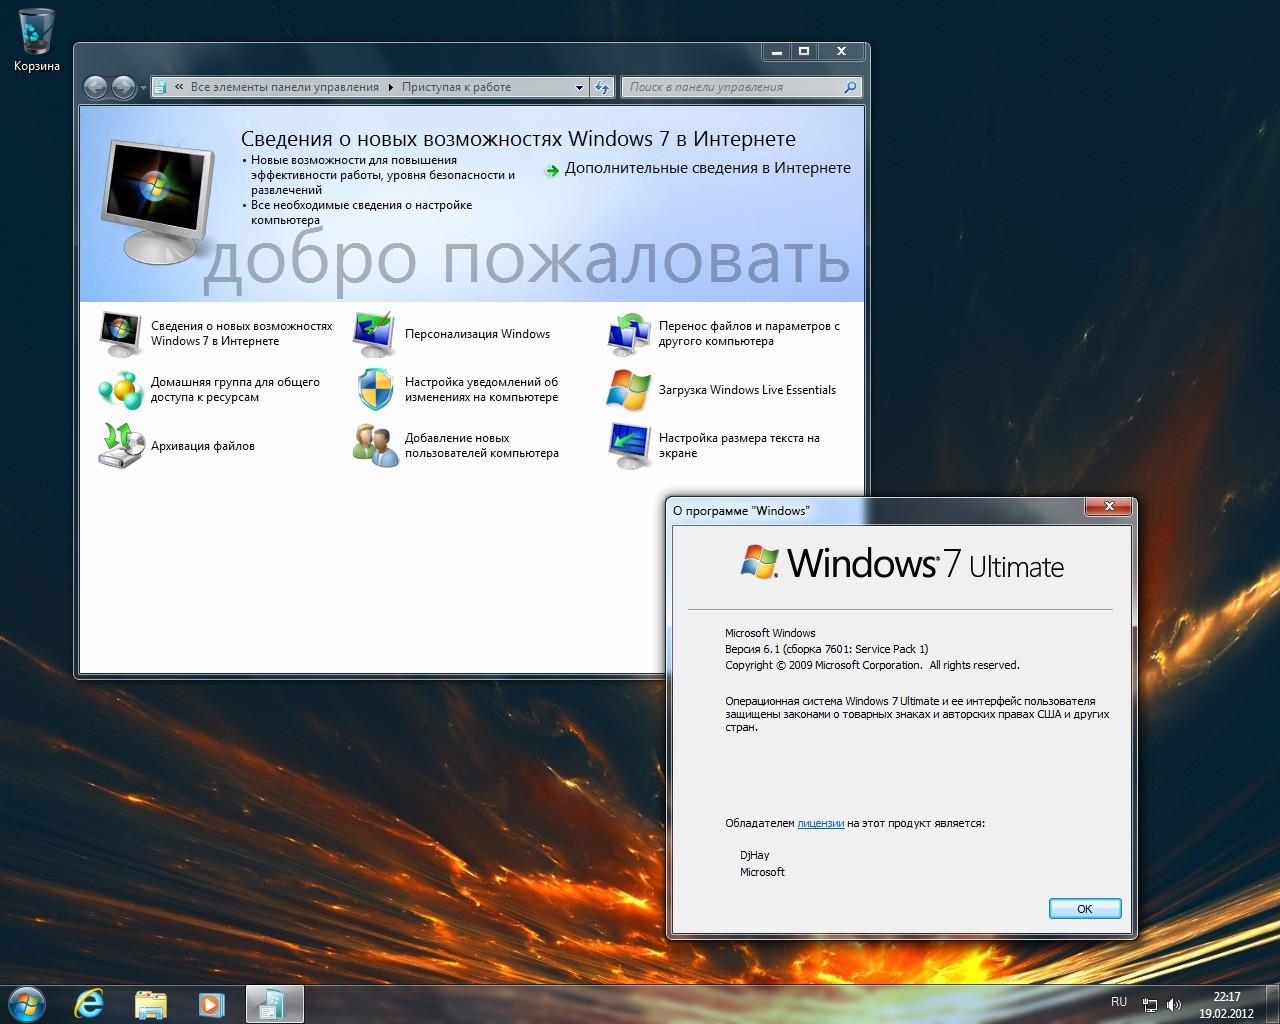Open 'Архивация файлов' item text
1280x1024 pixels.
click(203, 446)
